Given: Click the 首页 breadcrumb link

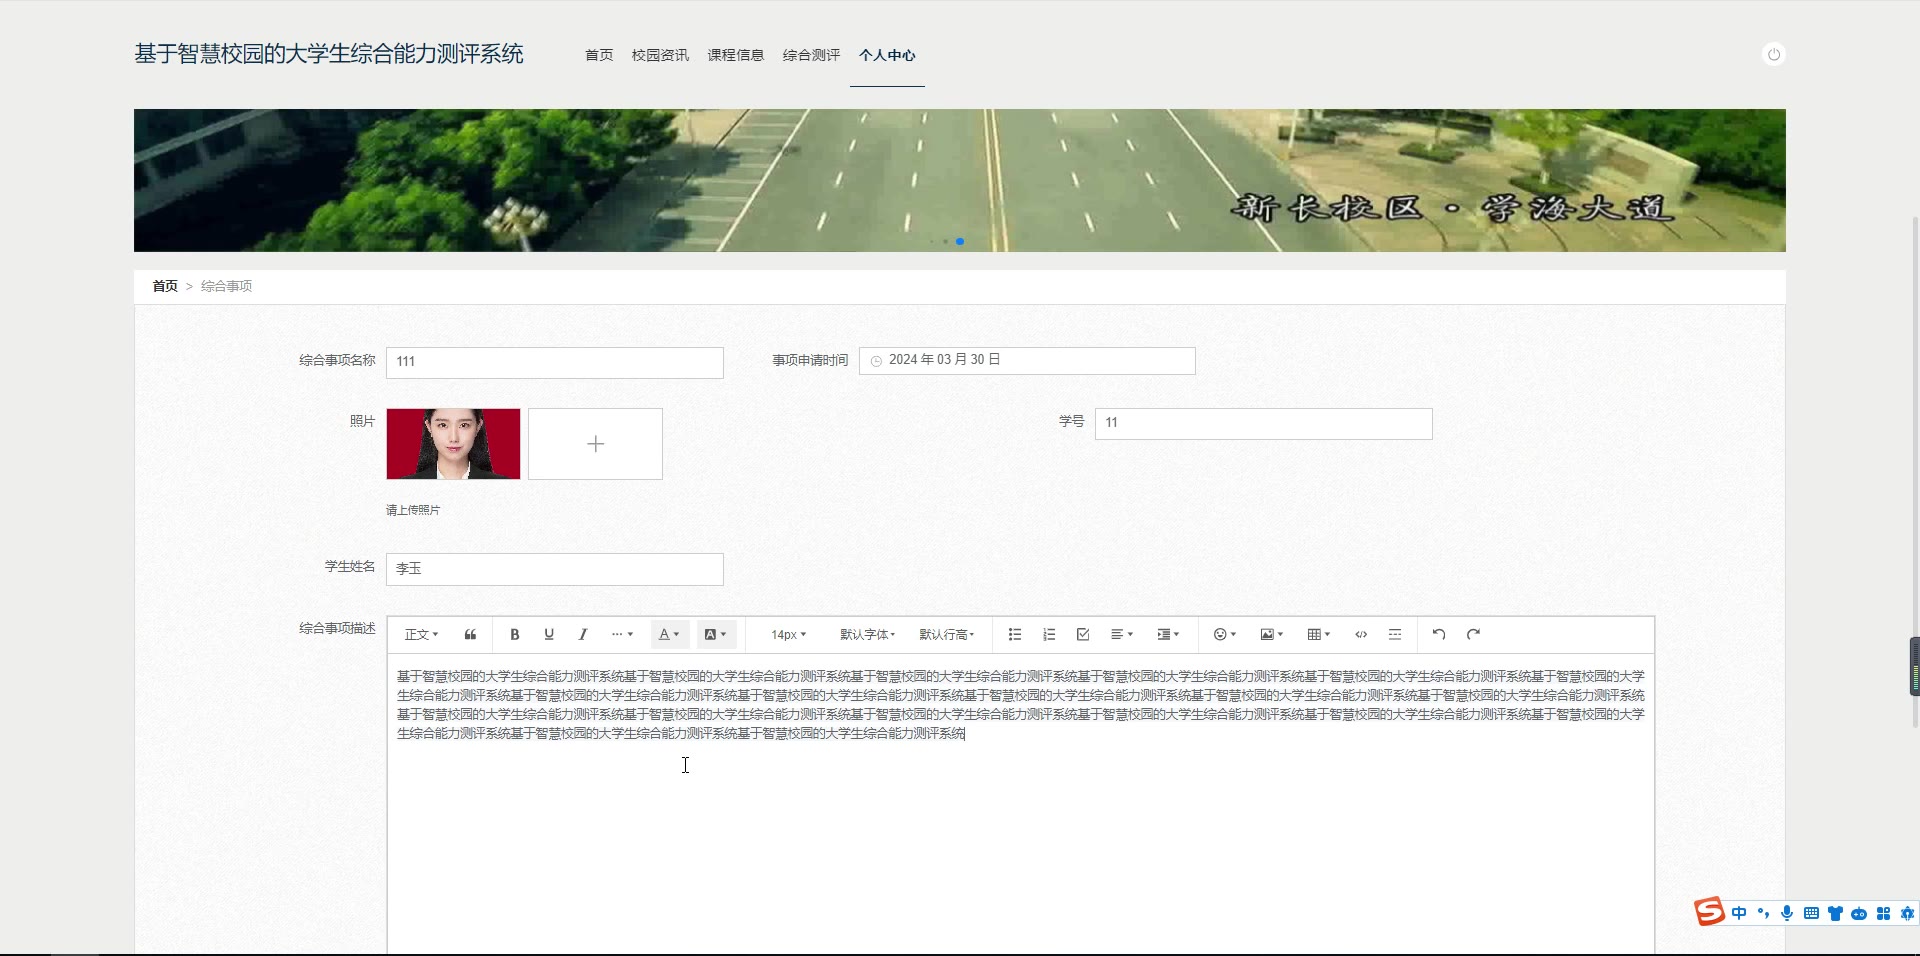Looking at the screenshot, I should click(x=165, y=286).
